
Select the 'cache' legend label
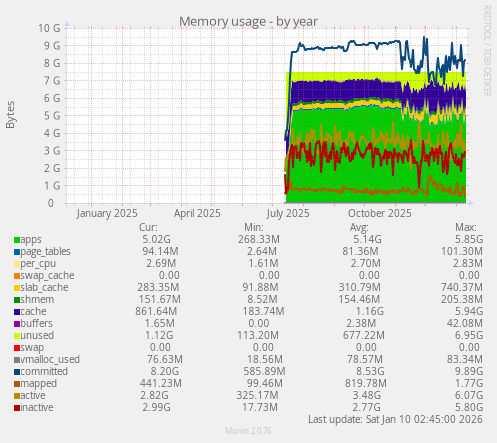[33, 311]
